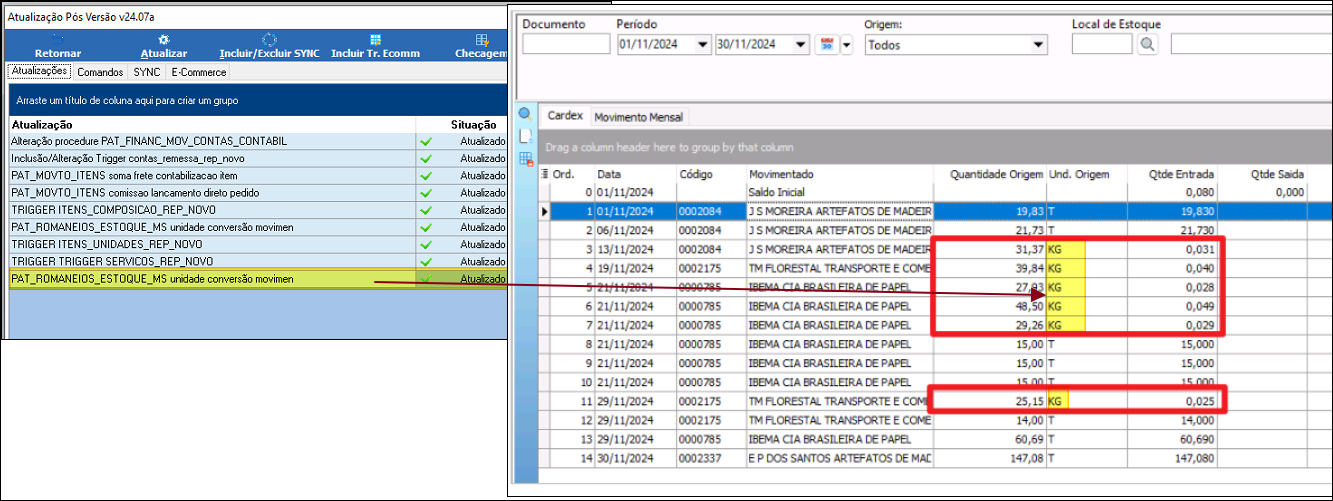Sort by the Data column header
The image size is (1333, 501).
coord(635,174)
